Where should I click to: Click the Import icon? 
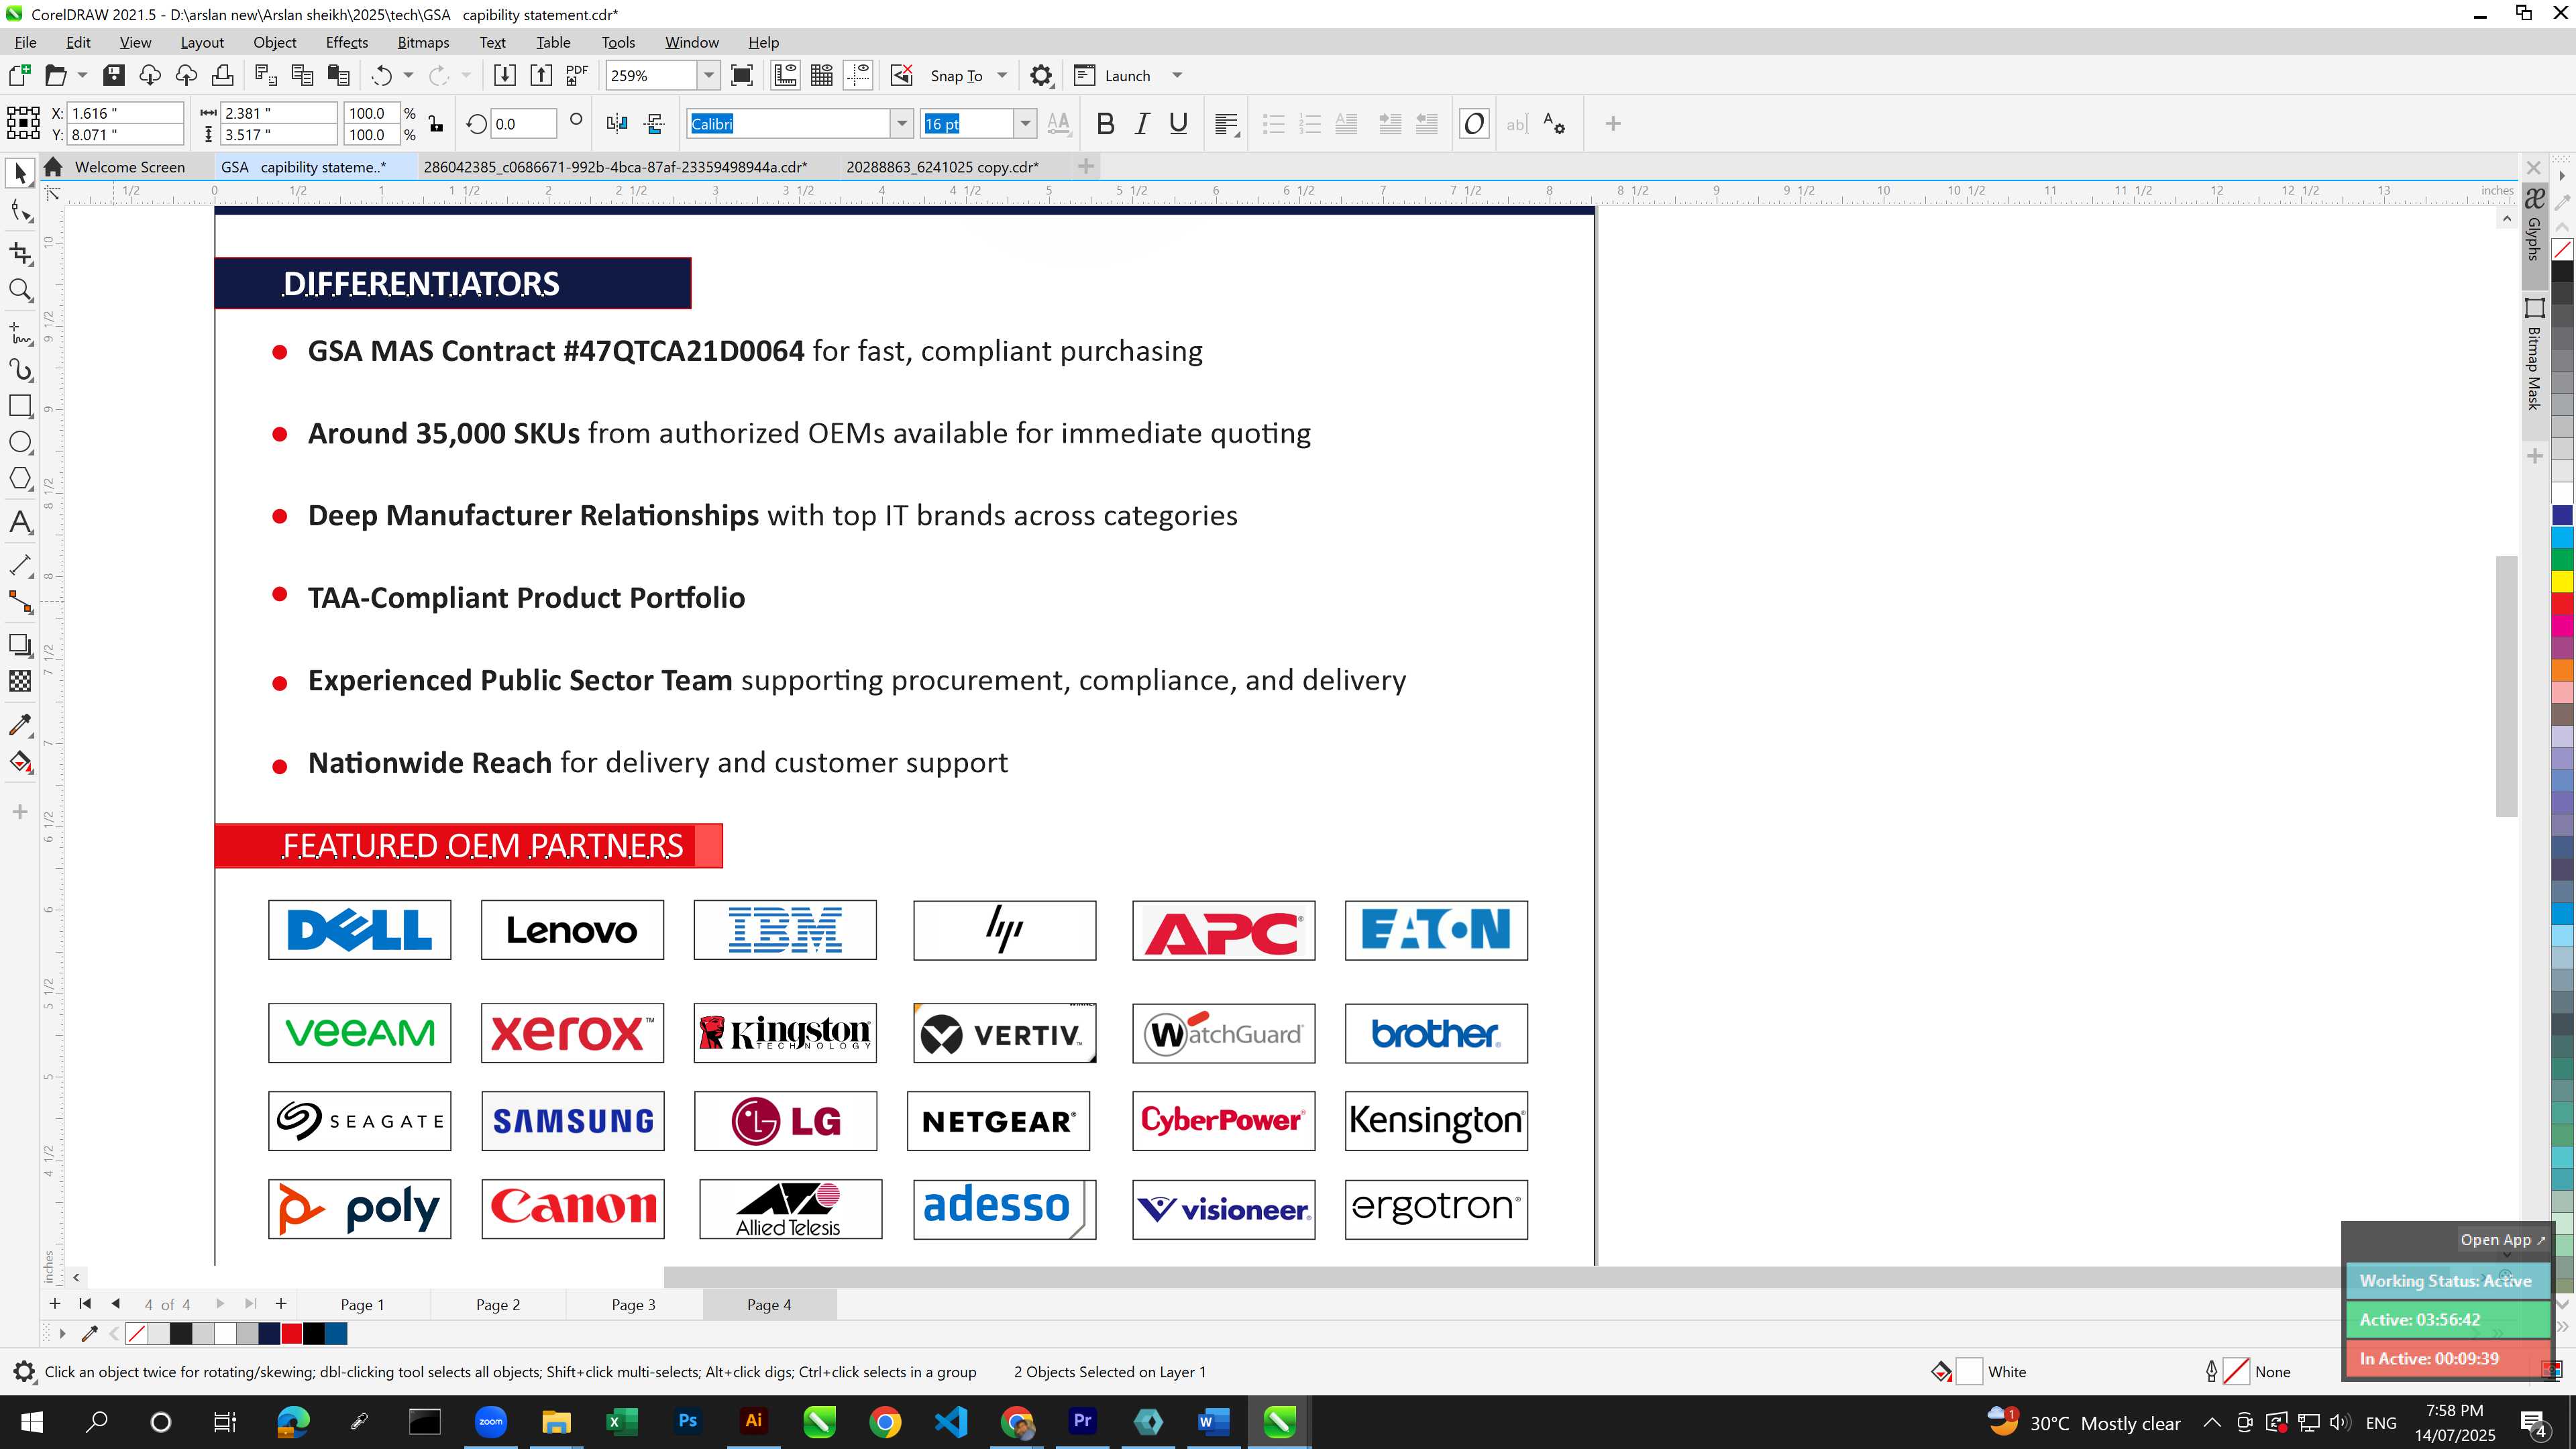505,75
